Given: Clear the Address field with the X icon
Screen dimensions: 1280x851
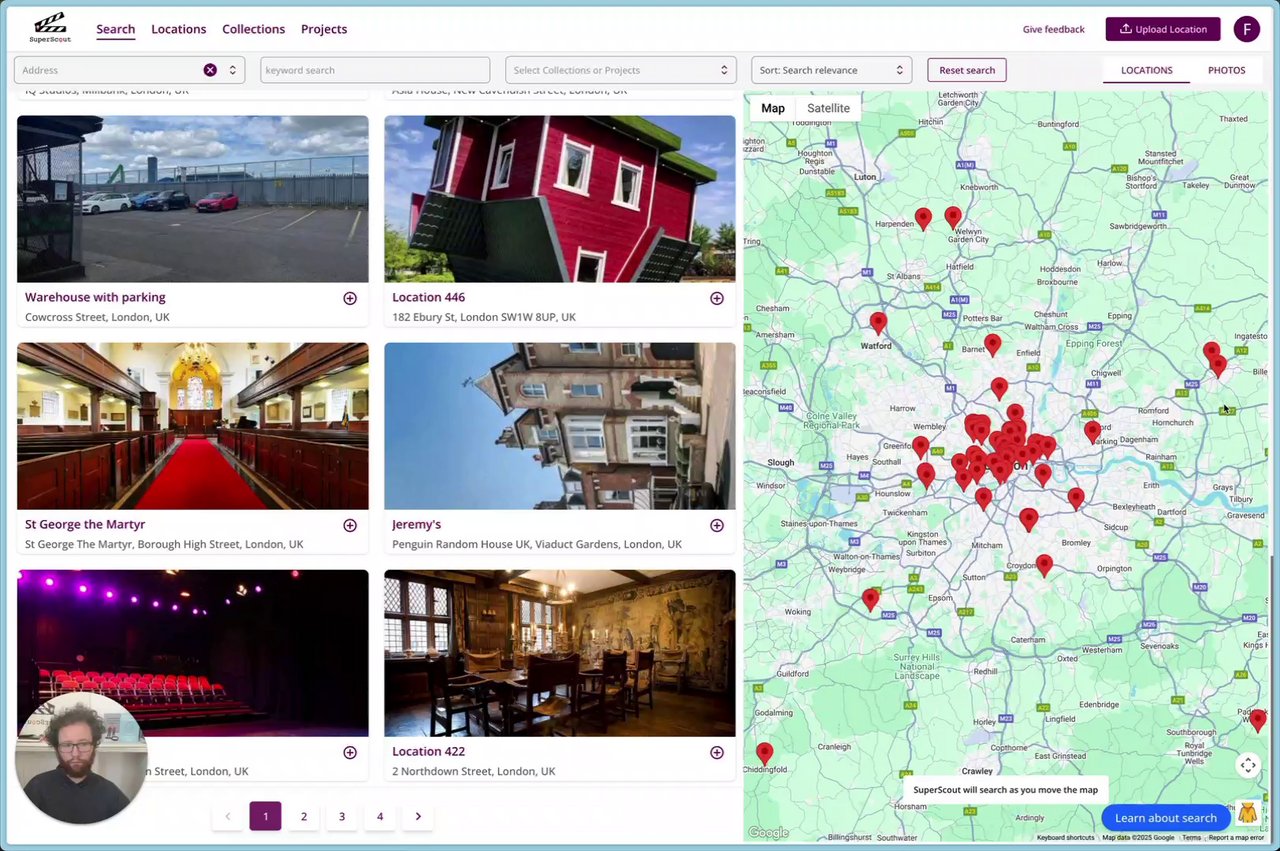Looking at the screenshot, I should [210, 70].
